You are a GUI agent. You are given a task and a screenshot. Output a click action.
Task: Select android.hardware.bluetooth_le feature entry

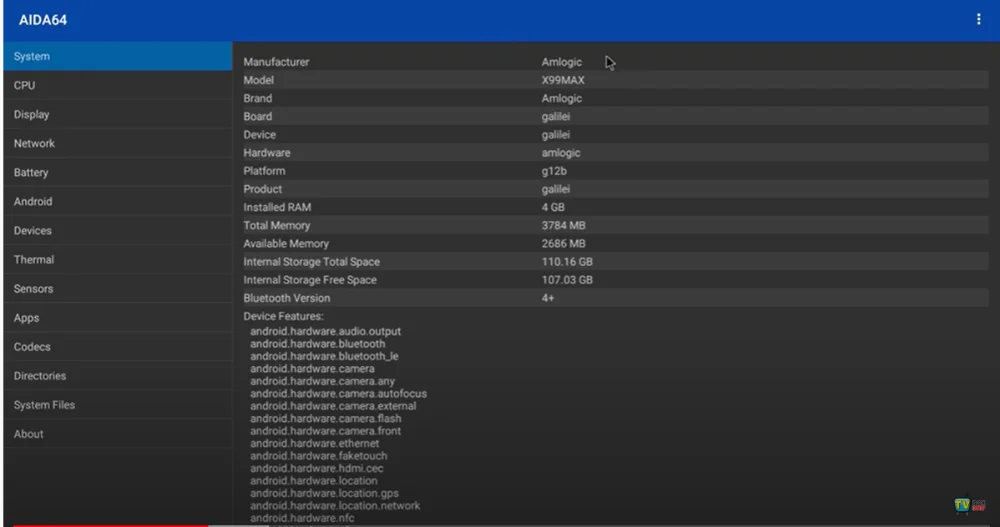click(x=324, y=356)
